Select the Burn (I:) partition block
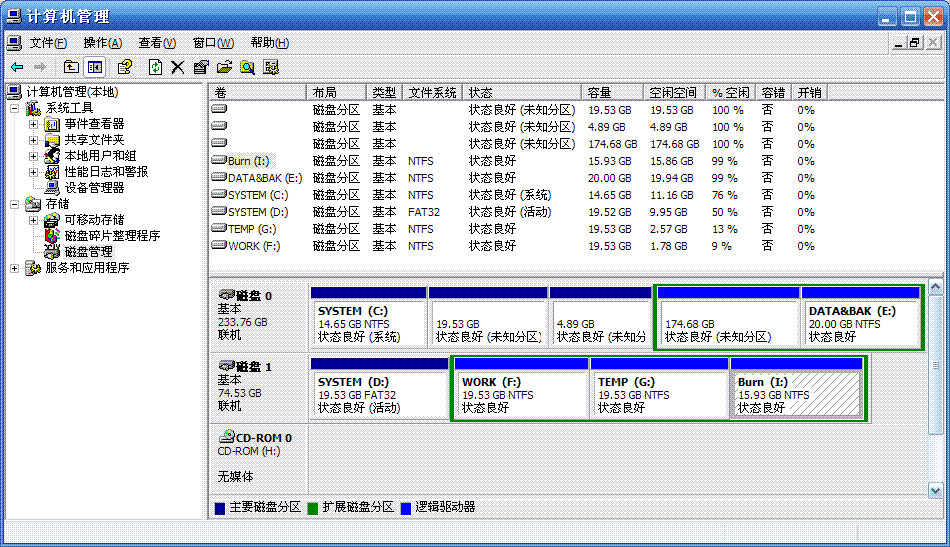The image size is (950, 547). [797, 388]
